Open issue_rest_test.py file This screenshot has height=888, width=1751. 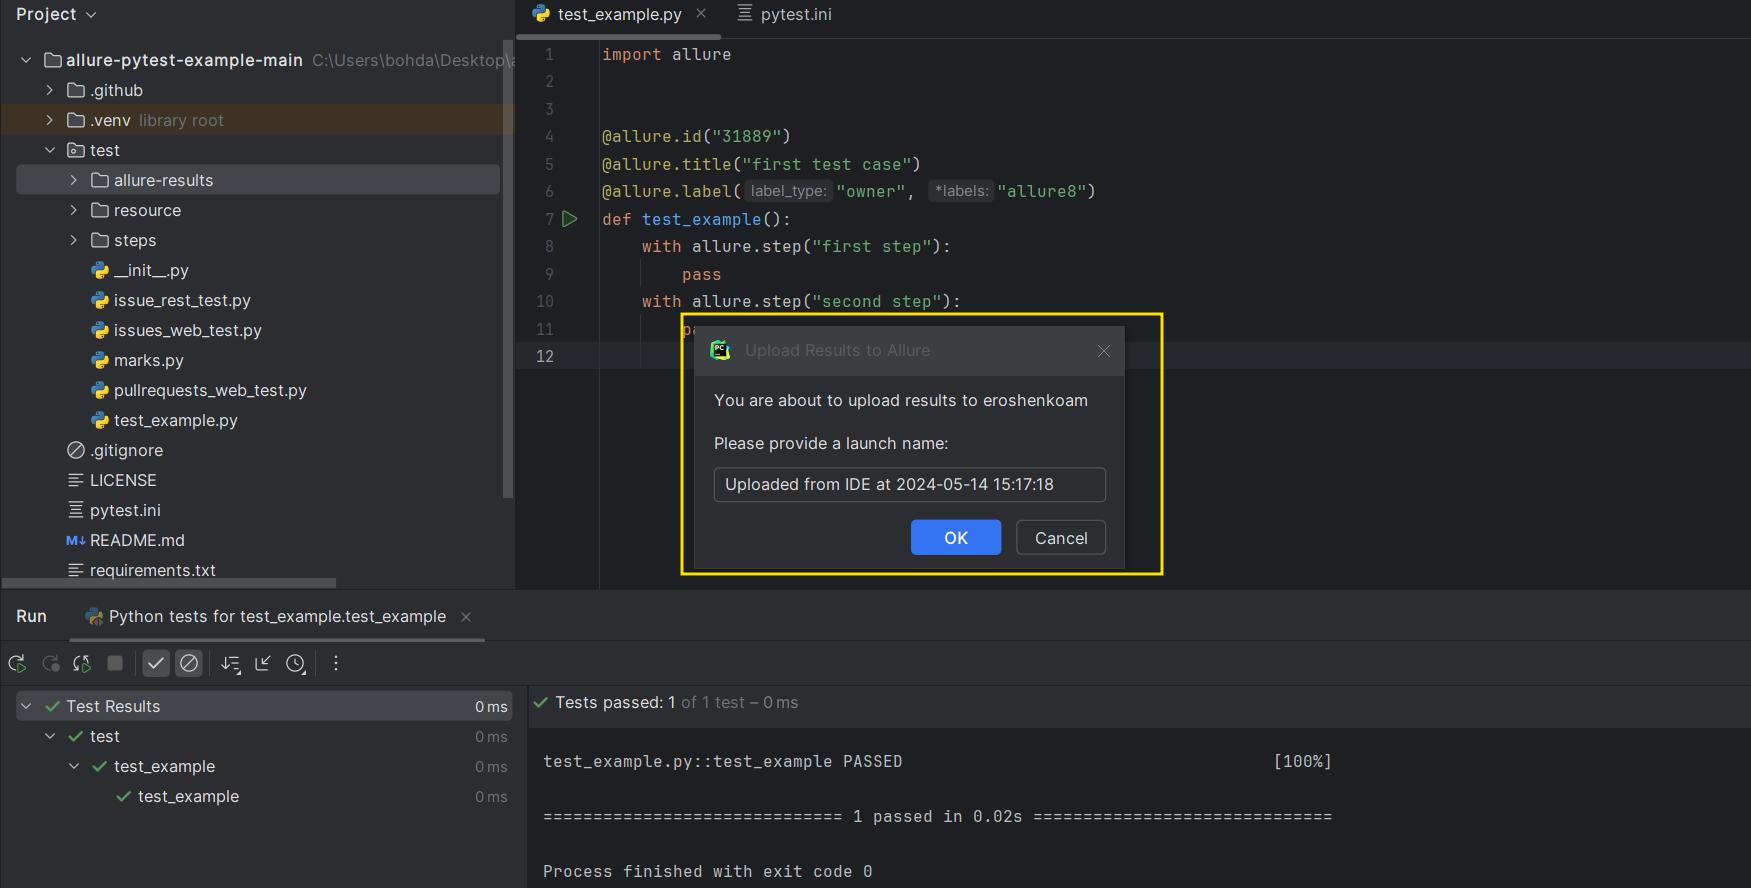pyautogui.click(x=171, y=300)
